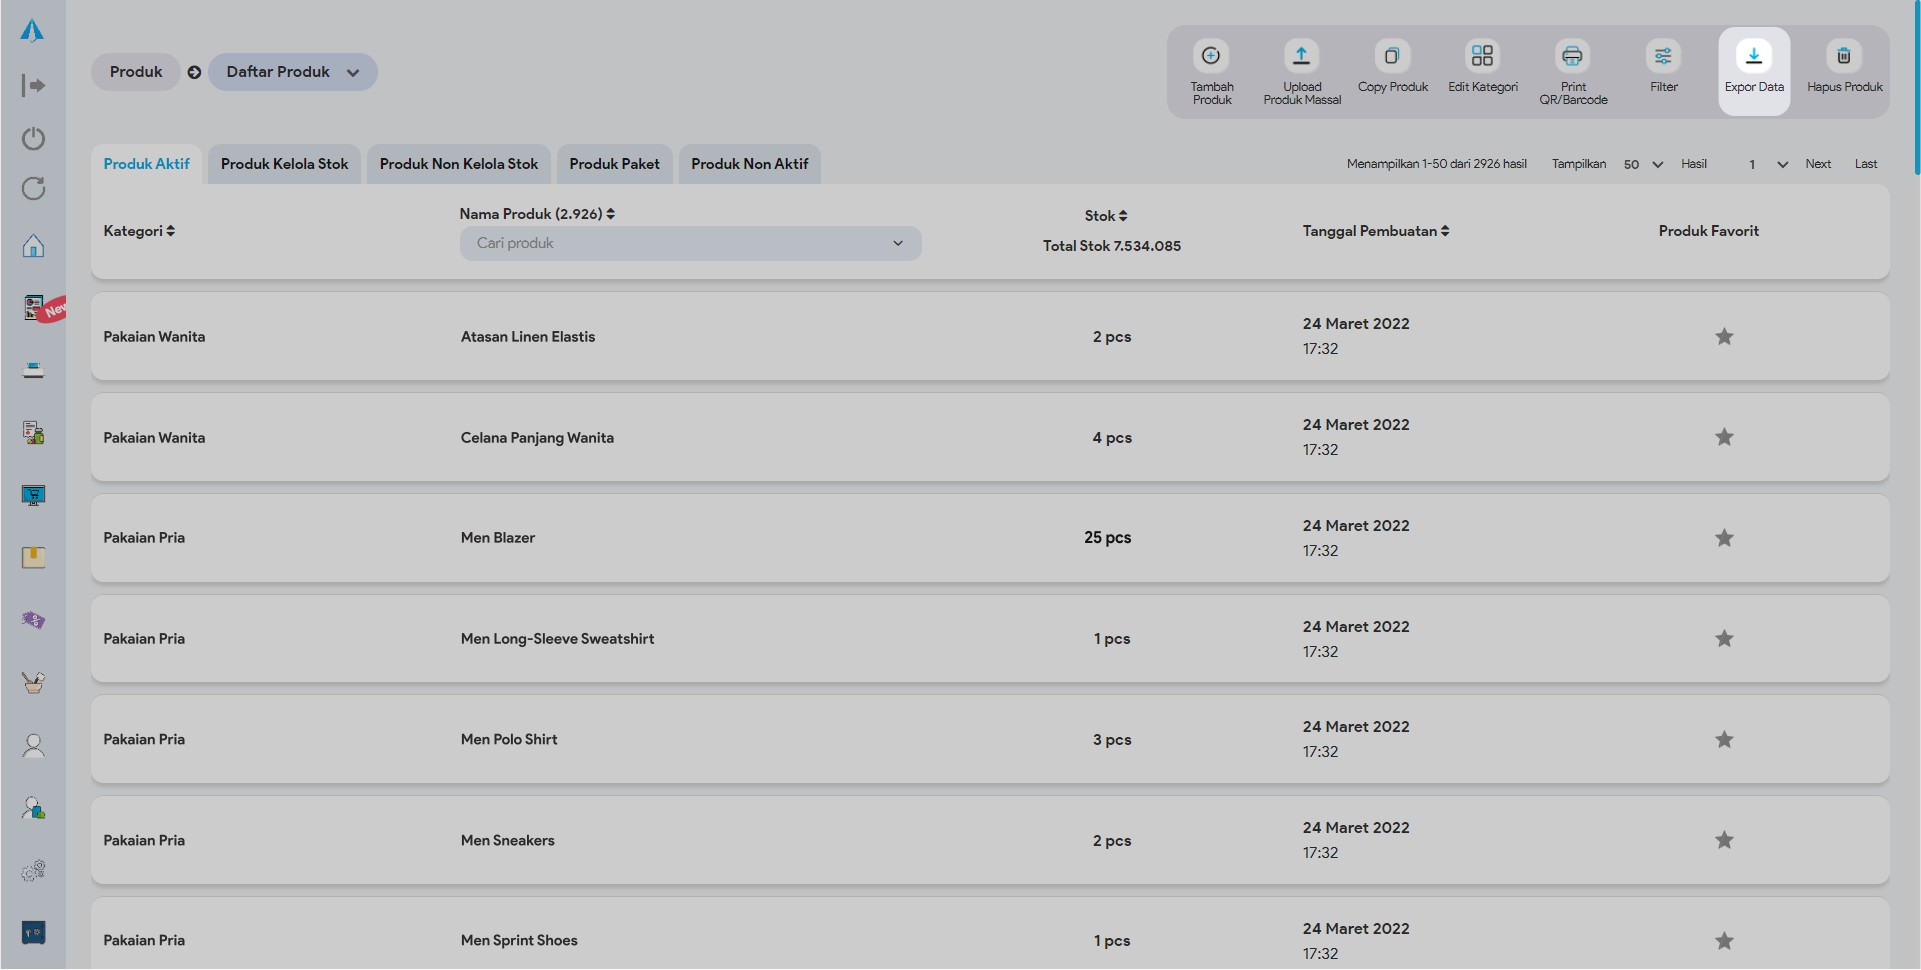Click the Hapus Produk trash icon

coord(1844,56)
